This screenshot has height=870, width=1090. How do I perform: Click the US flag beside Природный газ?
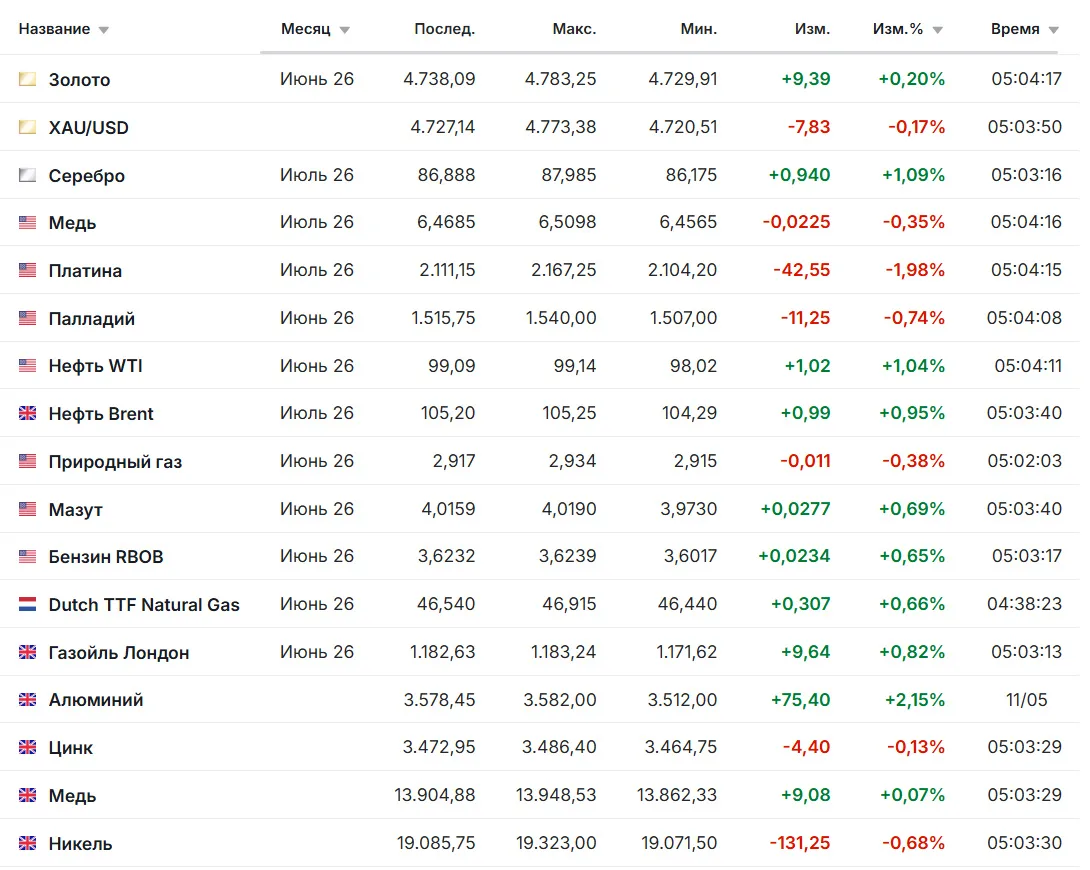27,461
